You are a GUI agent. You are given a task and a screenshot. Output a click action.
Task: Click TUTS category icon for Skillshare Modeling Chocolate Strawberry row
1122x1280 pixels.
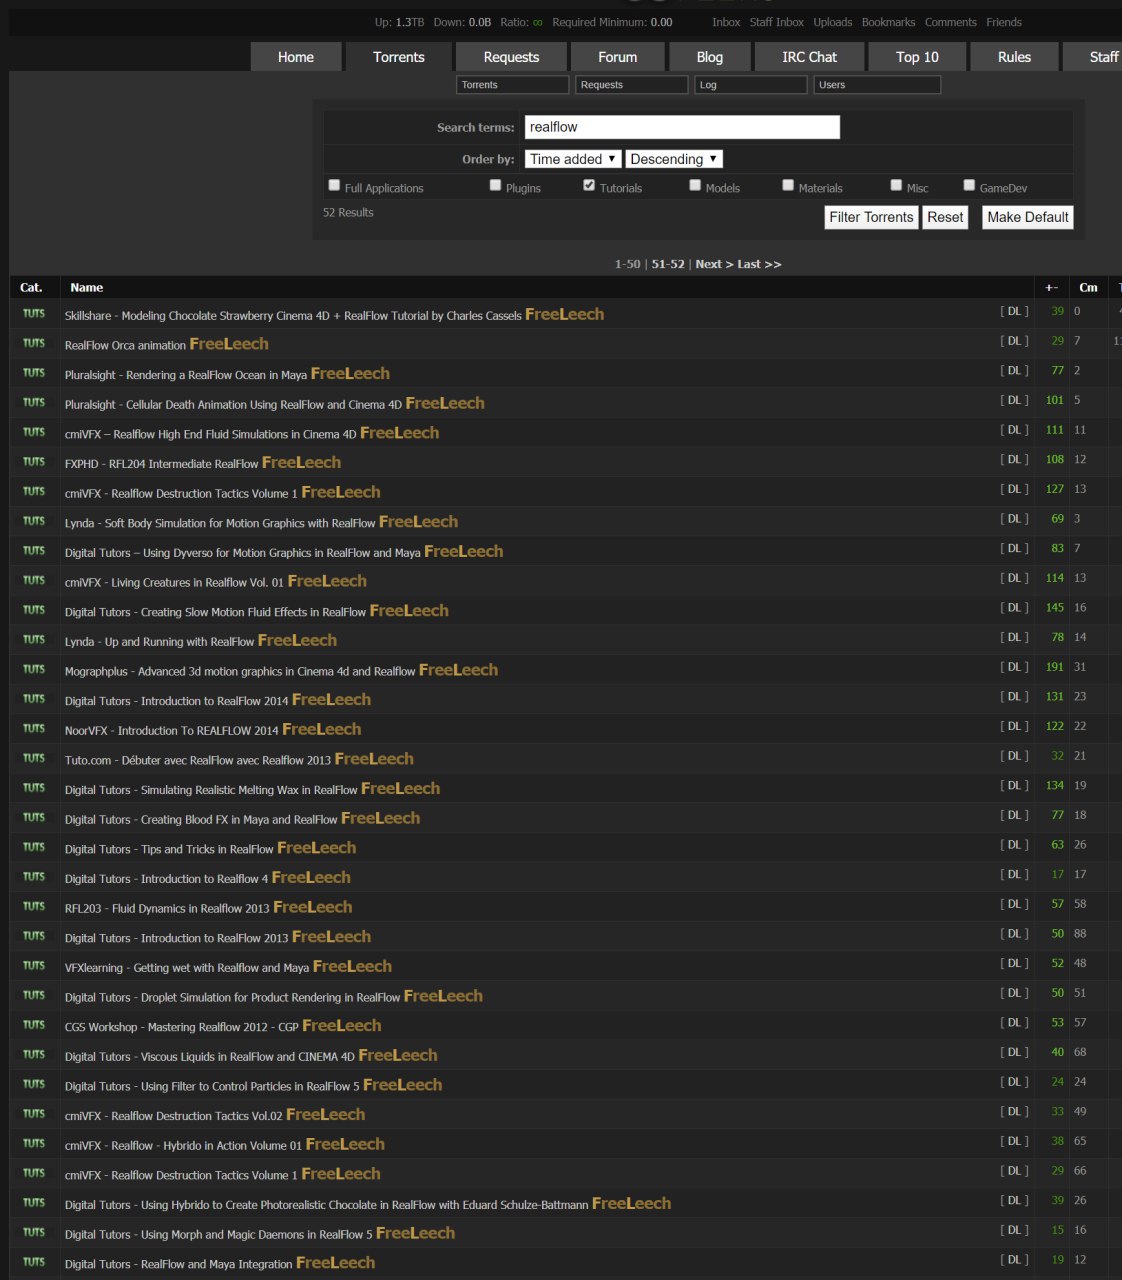tap(34, 313)
